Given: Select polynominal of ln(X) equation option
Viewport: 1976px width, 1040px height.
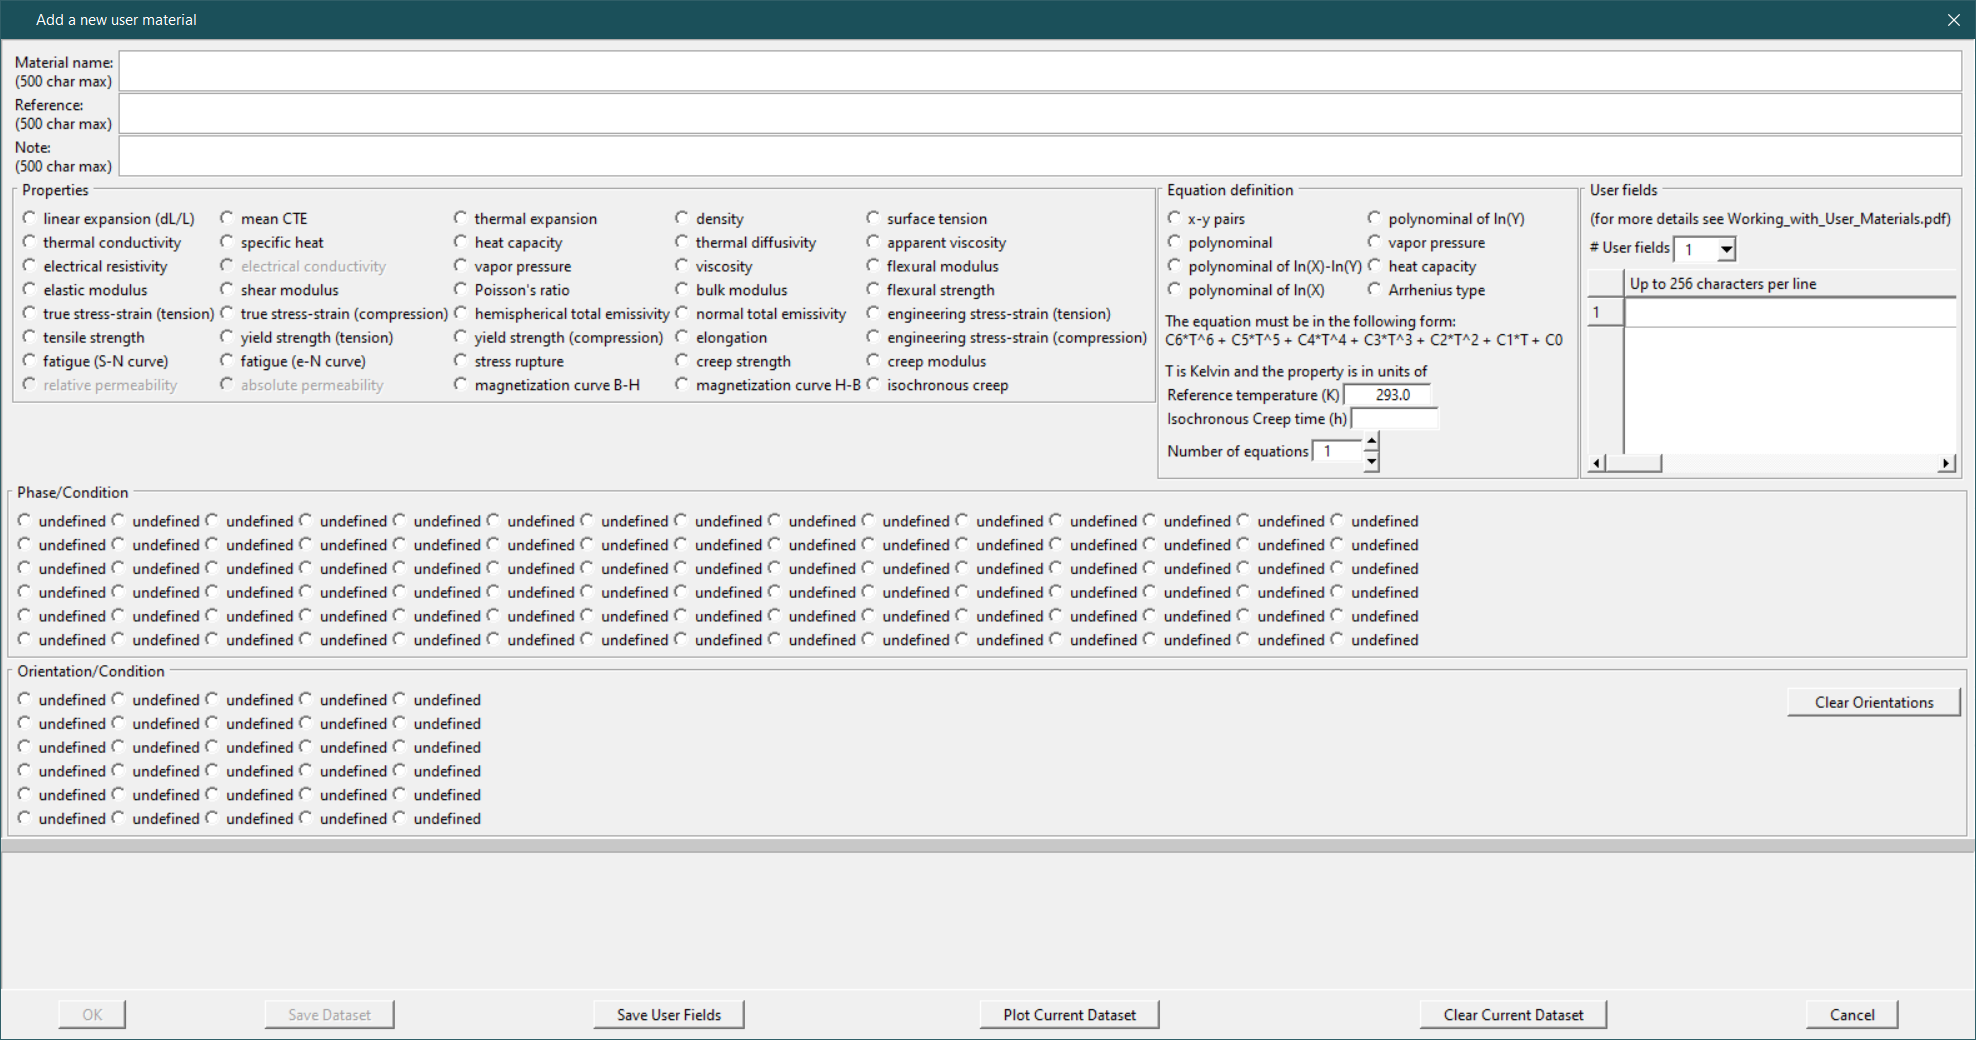Looking at the screenshot, I should coord(1175,290).
